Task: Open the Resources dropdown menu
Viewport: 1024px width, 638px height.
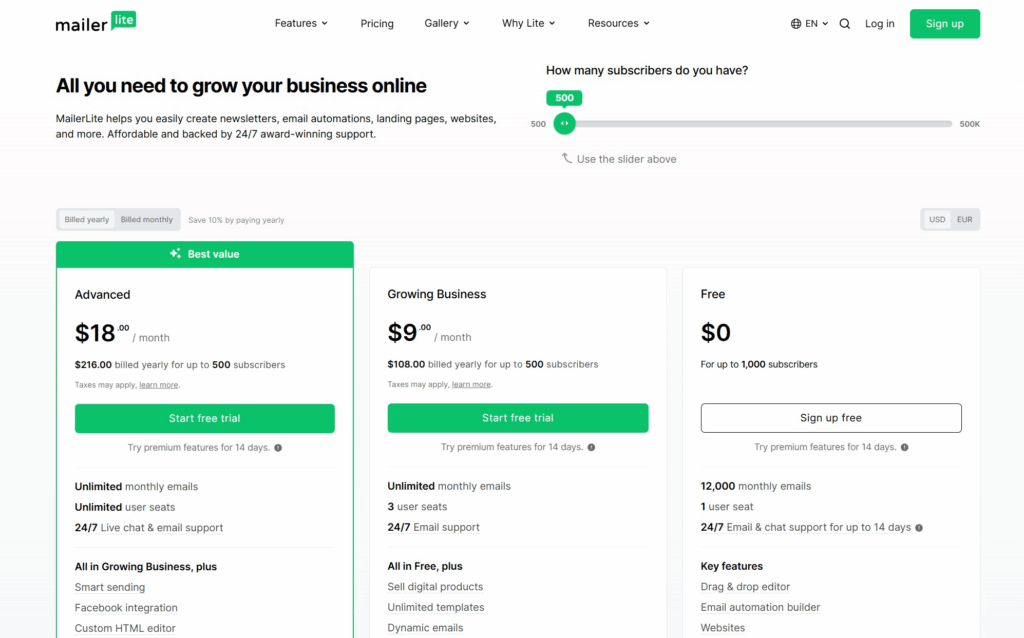Action: pos(618,24)
